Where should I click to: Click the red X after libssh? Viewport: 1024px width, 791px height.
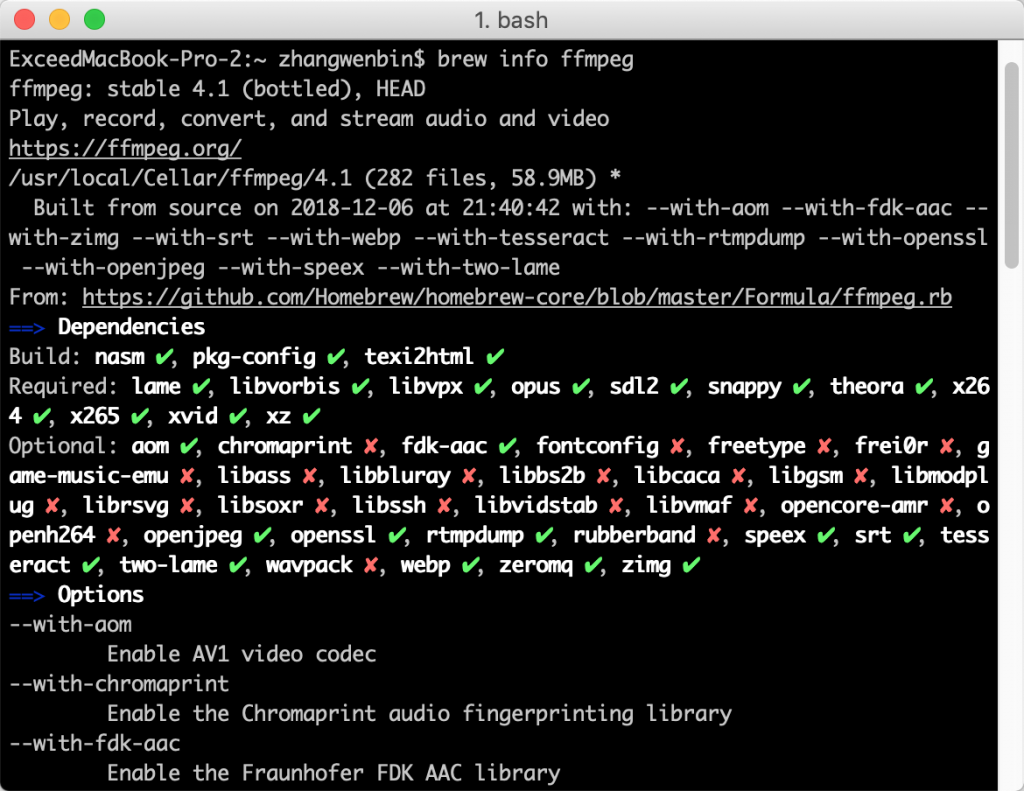(445, 506)
